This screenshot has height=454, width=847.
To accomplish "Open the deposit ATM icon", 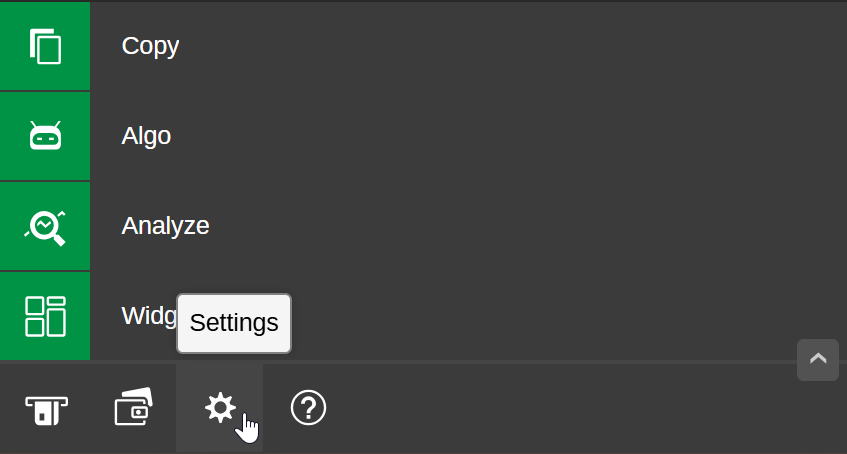I will click(x=46, y=408).
